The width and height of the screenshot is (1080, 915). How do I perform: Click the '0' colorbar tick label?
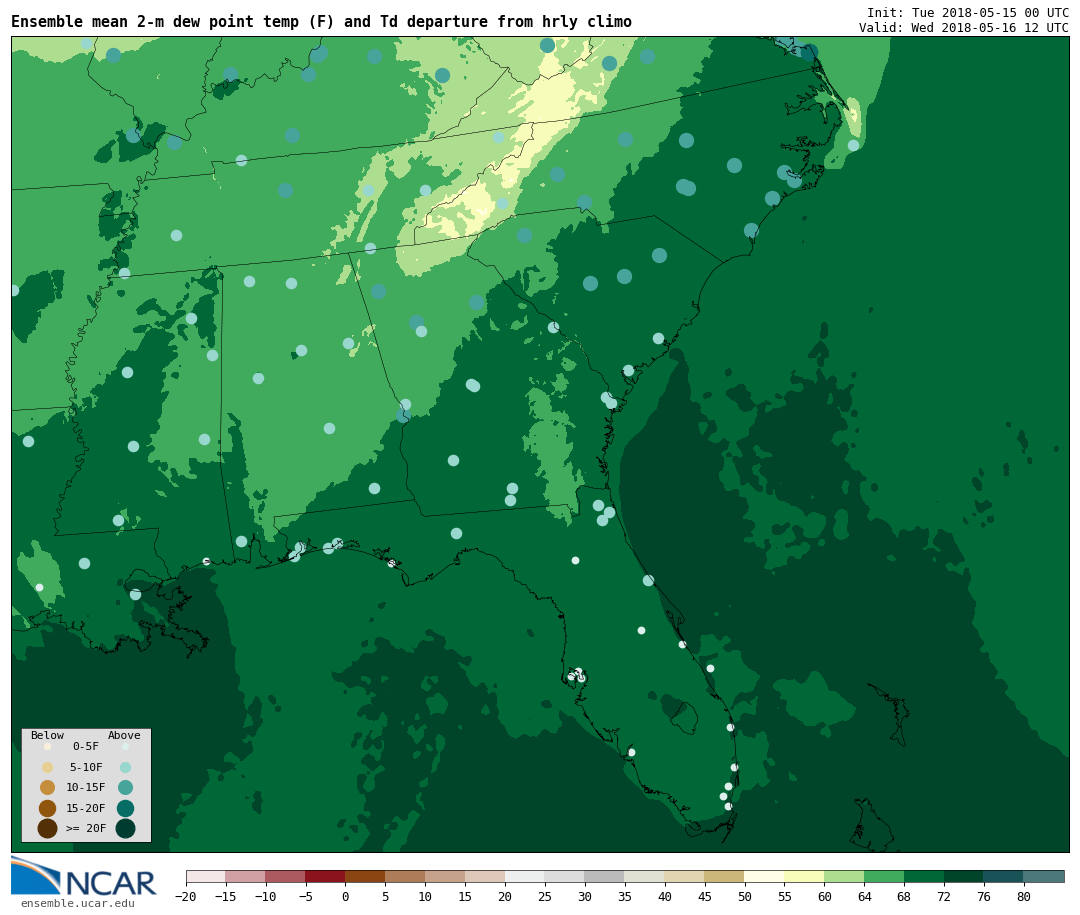click(x=345, y=897)
